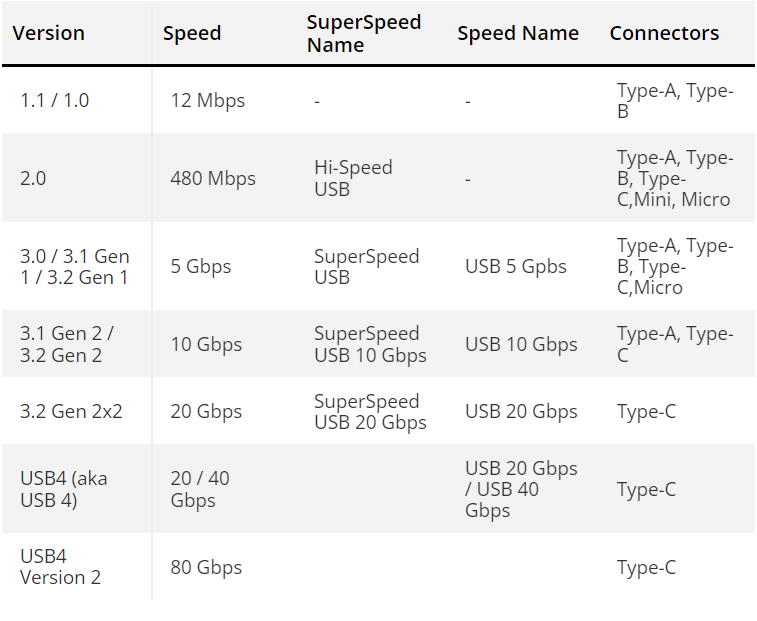
Task: Select the USB4 (aka USB 4) cell
Action: (x=63, y=489)
